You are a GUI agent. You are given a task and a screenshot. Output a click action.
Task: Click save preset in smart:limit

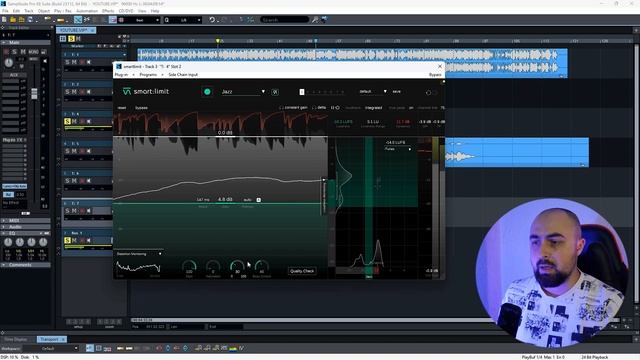pos(396,91)
